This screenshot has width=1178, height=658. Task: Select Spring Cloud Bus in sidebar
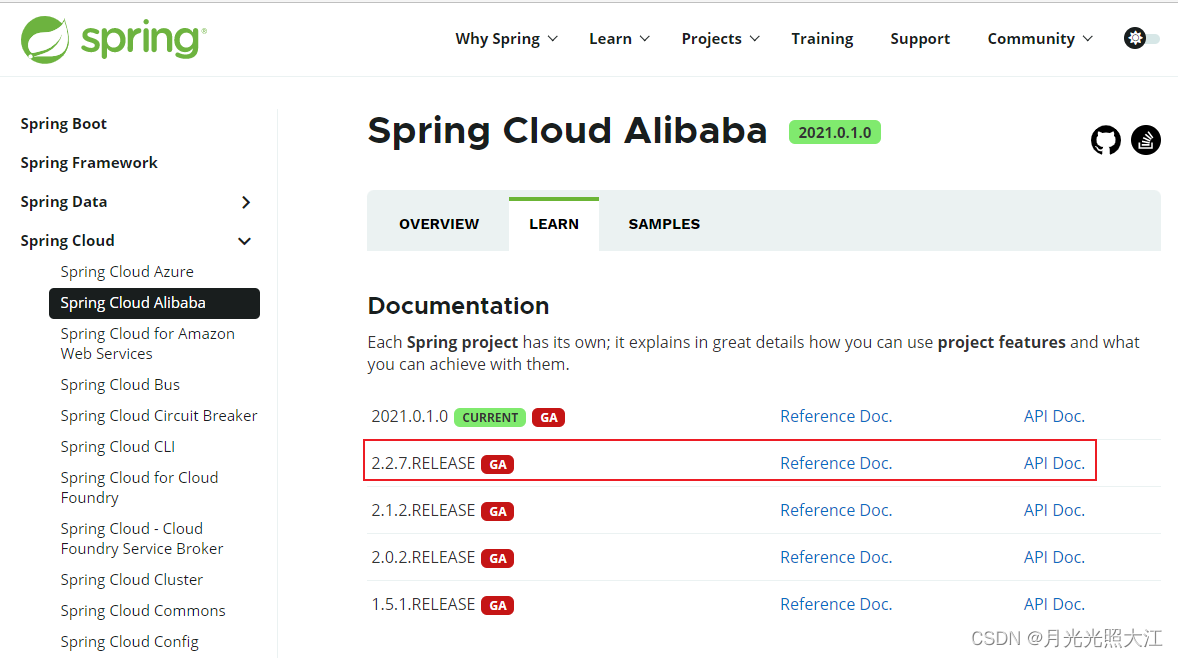coord(120,385)
